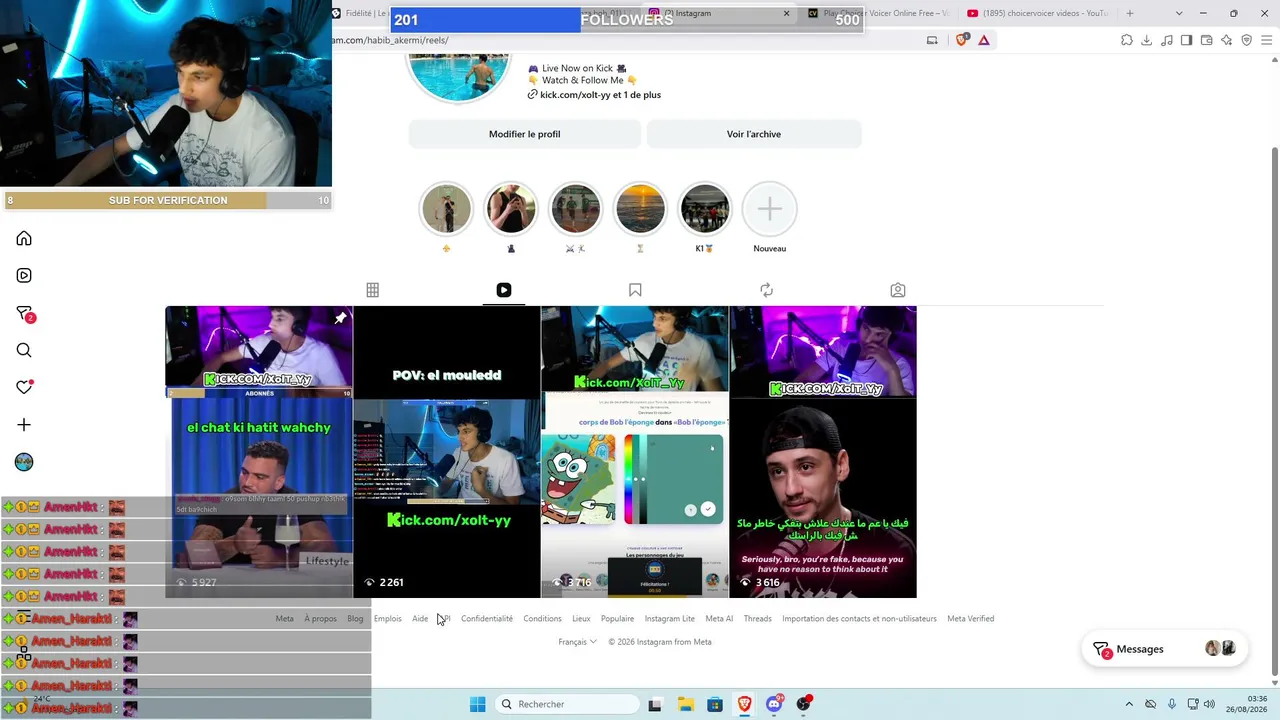Open the Brave Wallet icon
1280x720 pixels.
tap(1207, 40)
